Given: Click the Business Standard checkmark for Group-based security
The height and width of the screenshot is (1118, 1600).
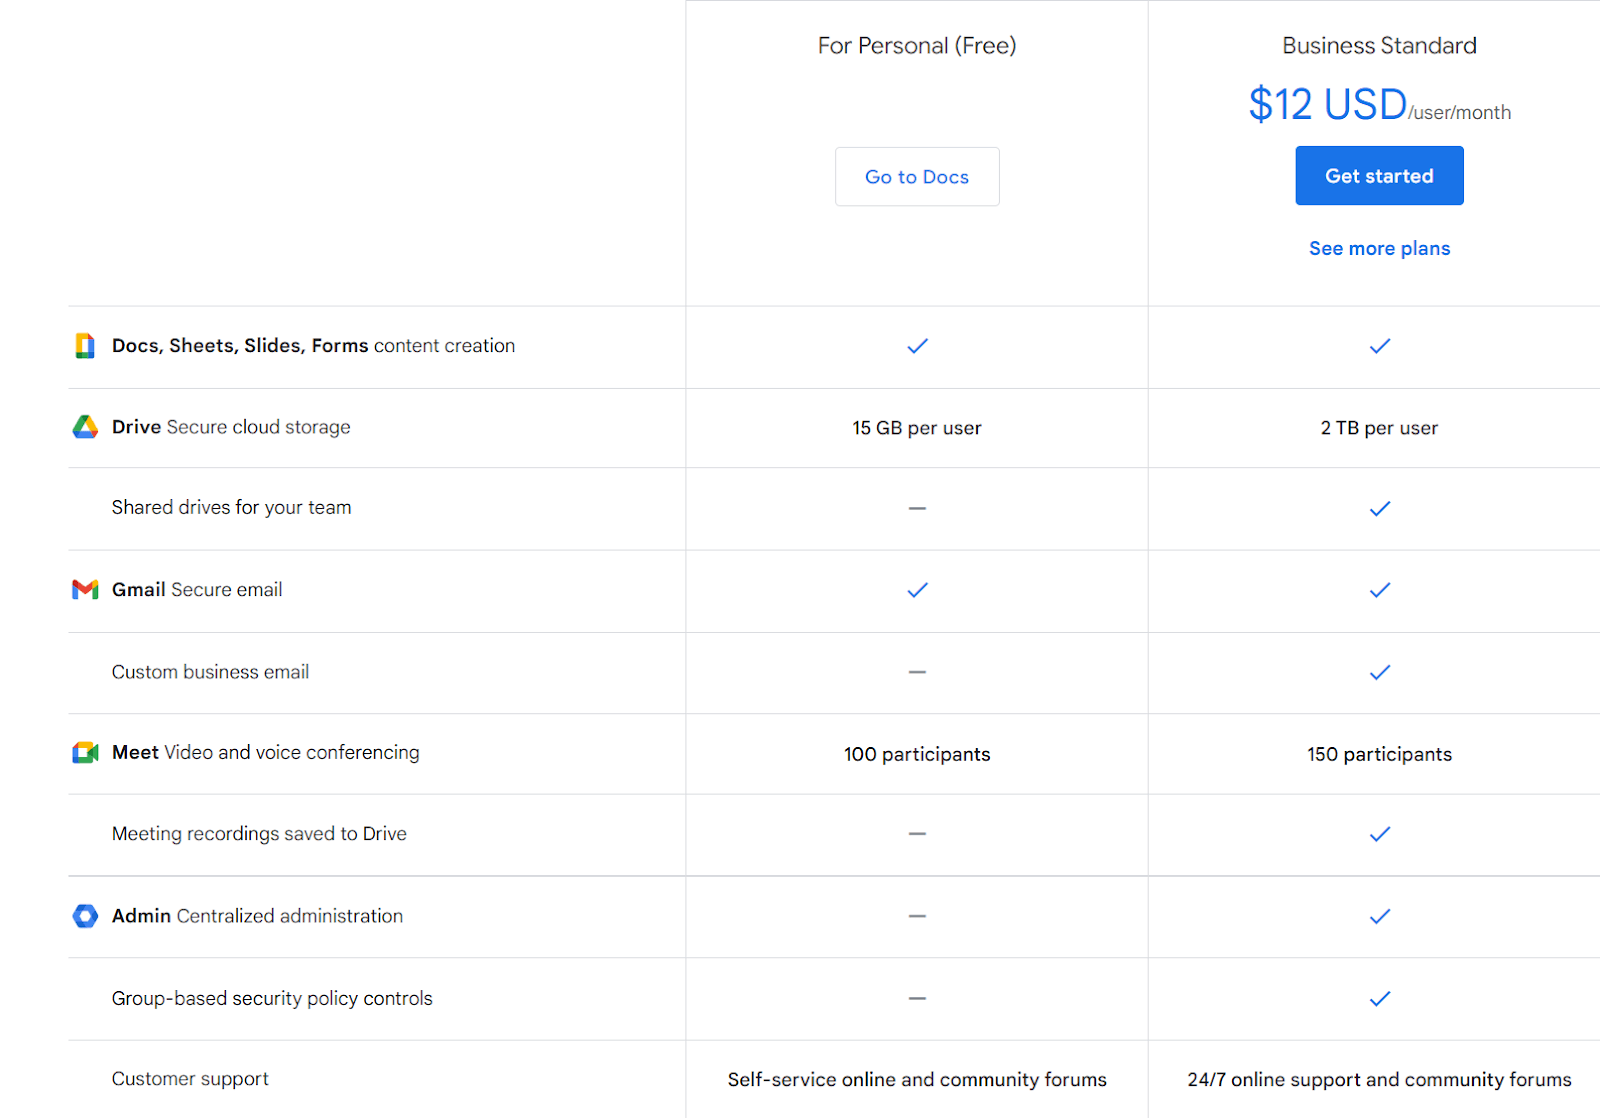Looking at the screenshot, I should (x=1380, y=999).
